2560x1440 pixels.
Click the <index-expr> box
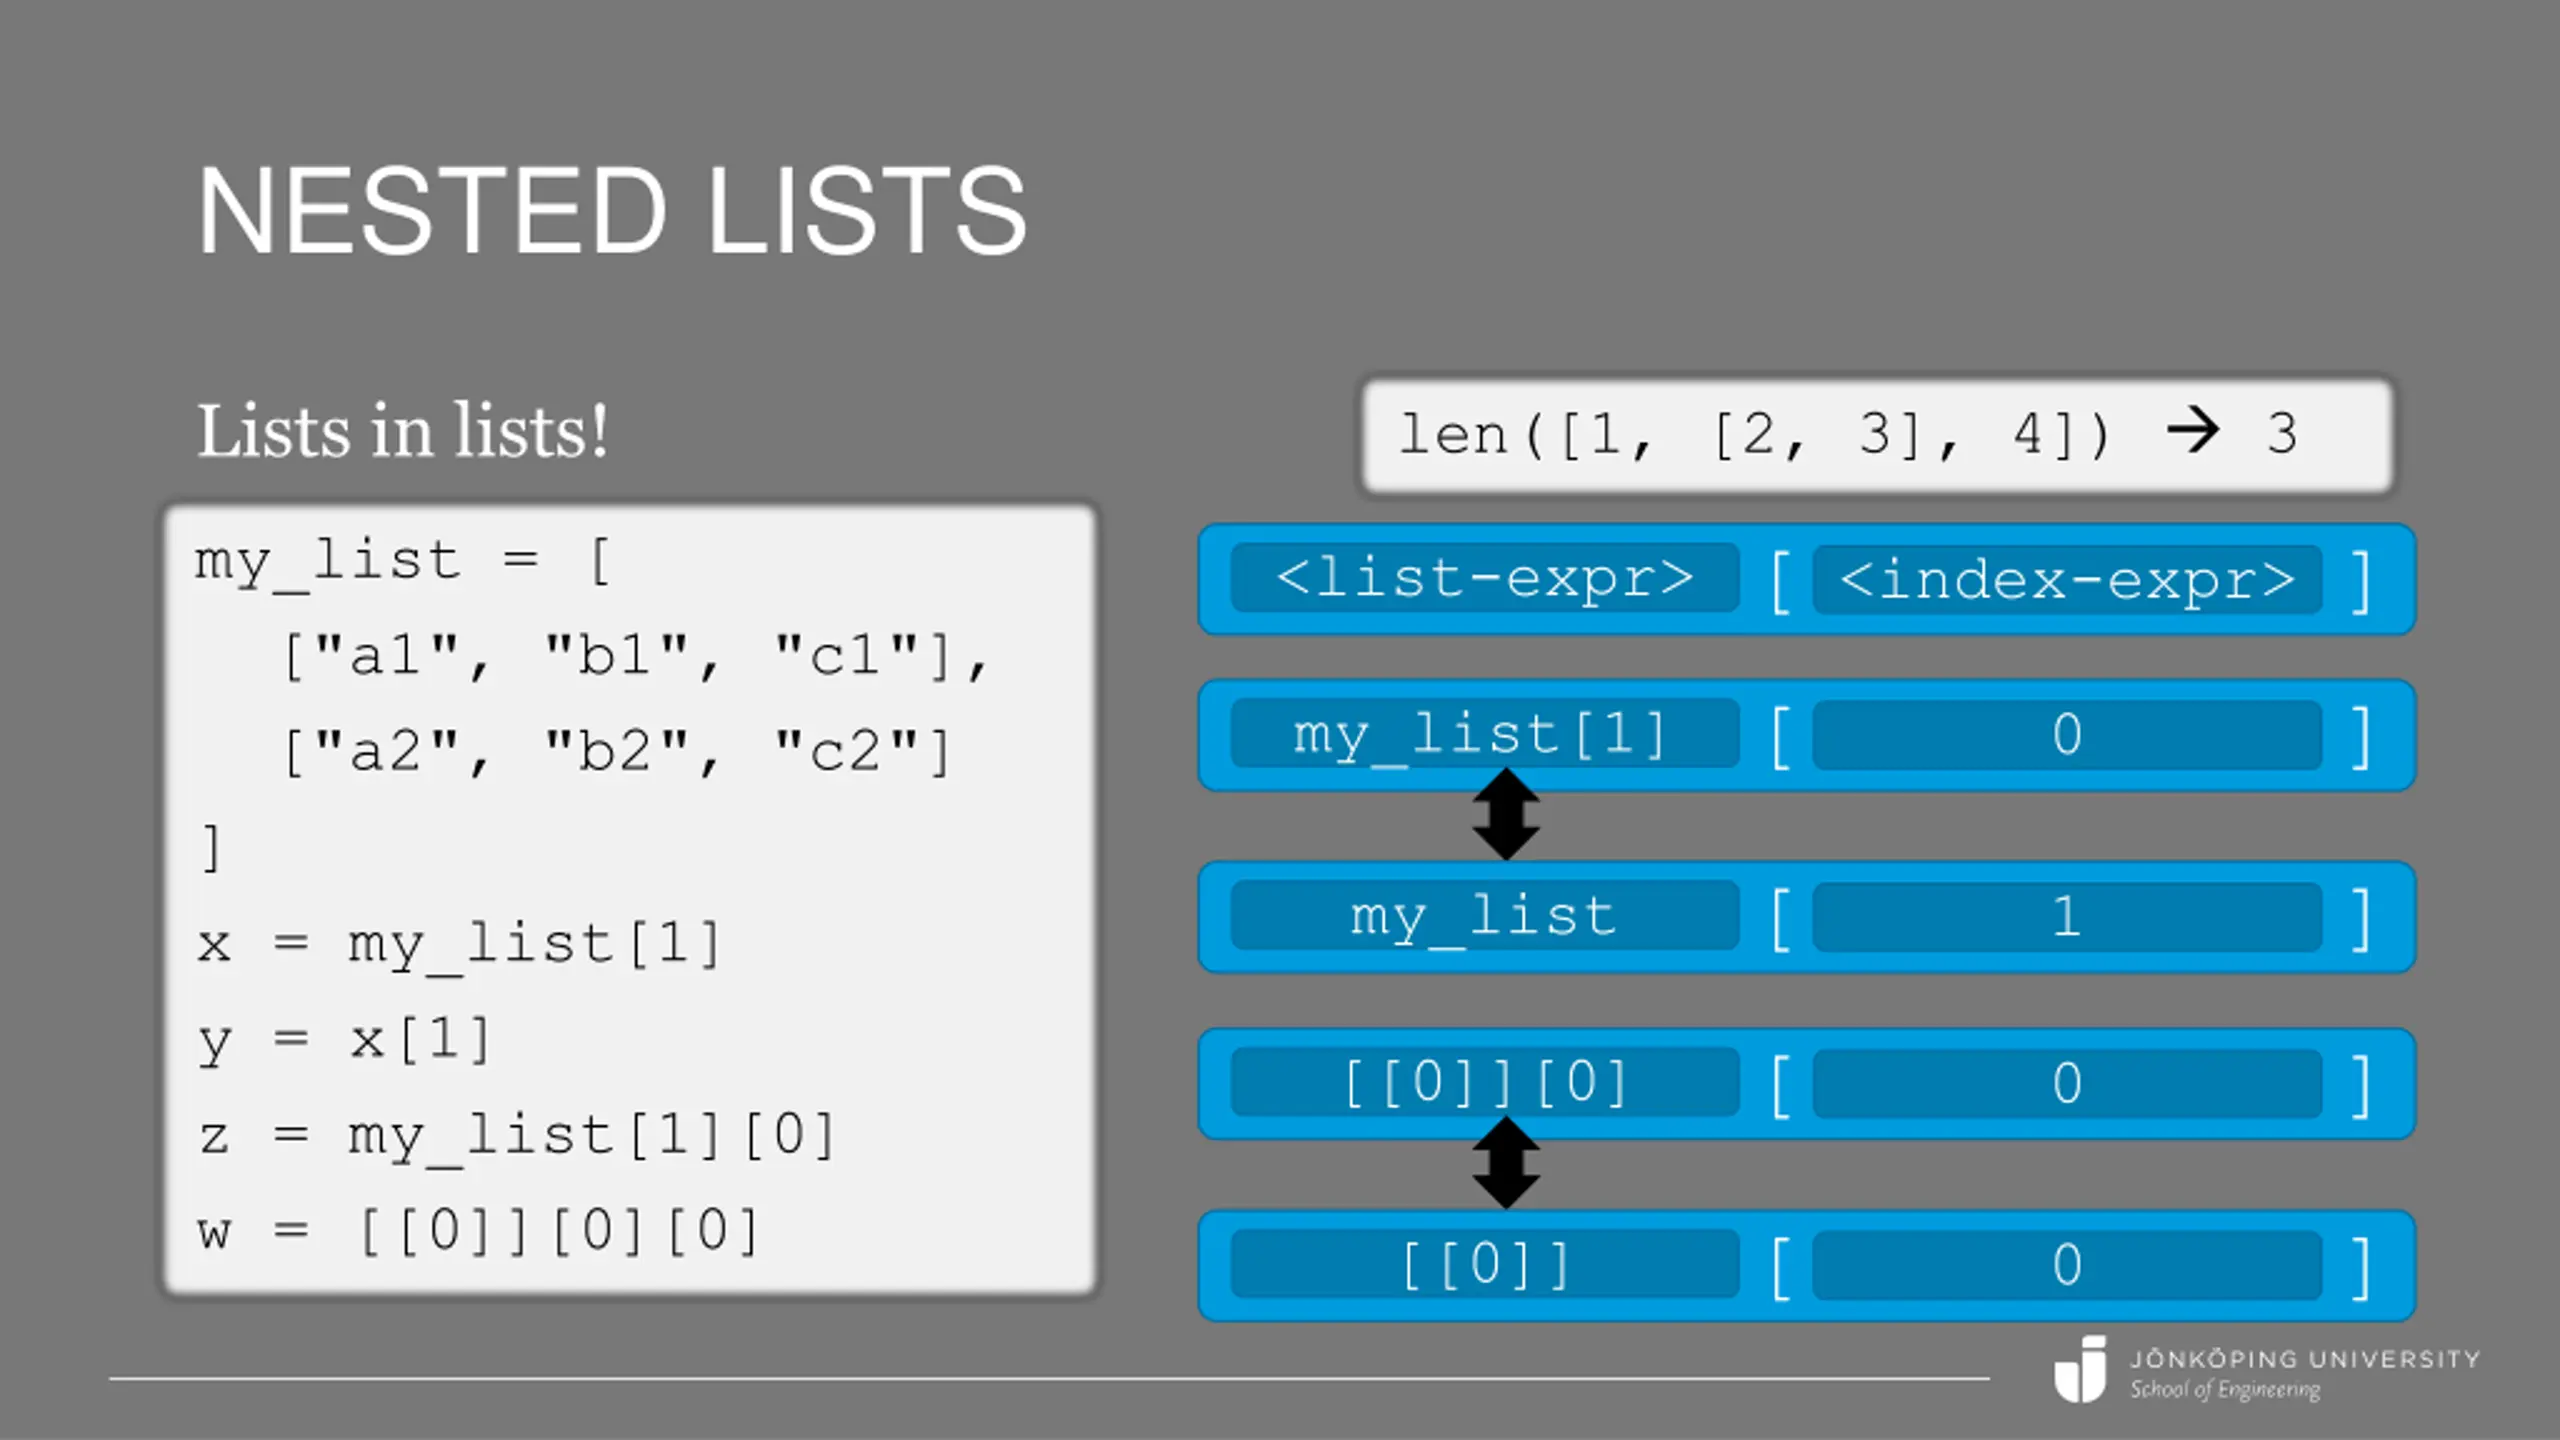click(2067, 580)
